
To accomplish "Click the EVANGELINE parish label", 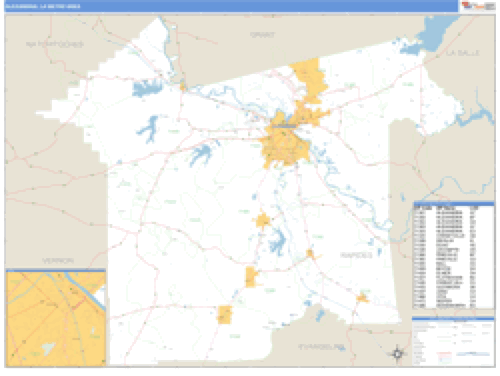I will [x=321, y=347].
